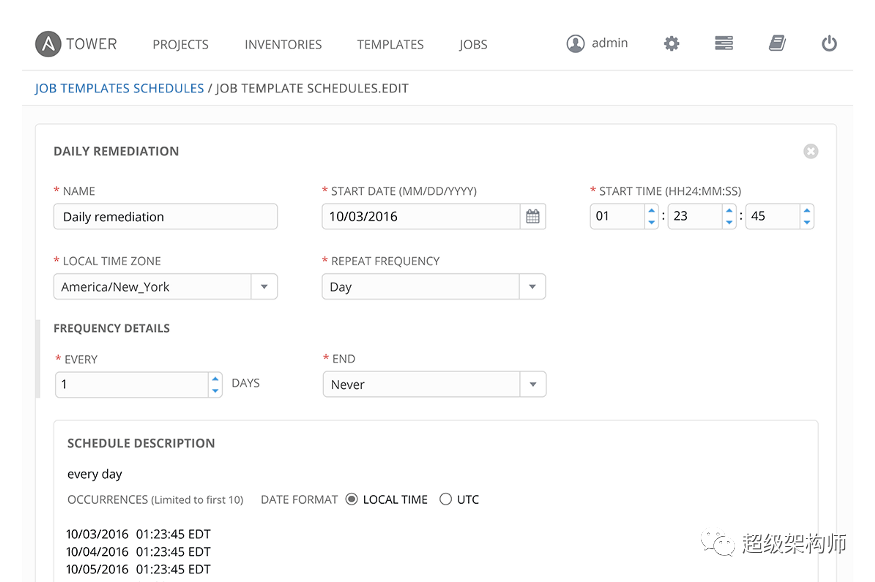
Task: Select the LOCAL TIME radio button
Action: coord(351,499)
